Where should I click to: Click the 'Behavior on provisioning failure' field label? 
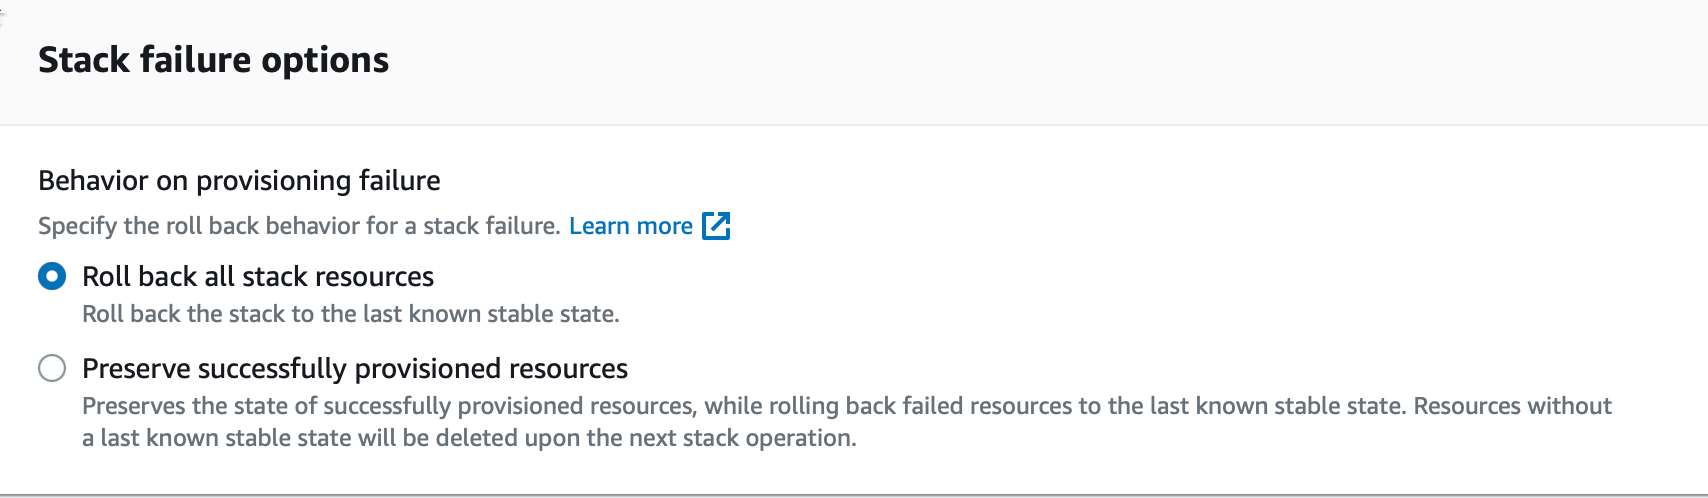[x=239, y=181]
